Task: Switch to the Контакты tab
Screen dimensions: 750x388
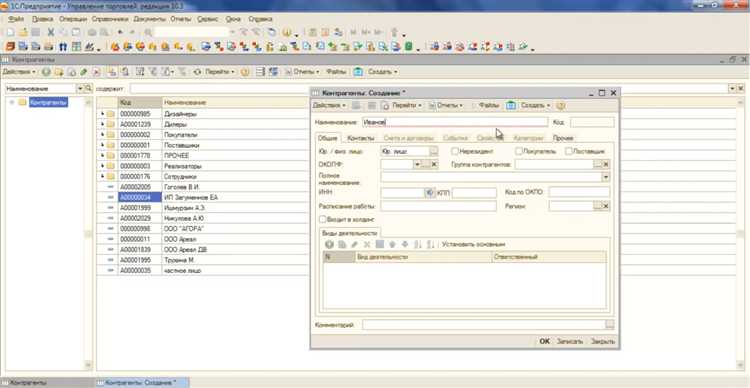Action: [361, 138]
